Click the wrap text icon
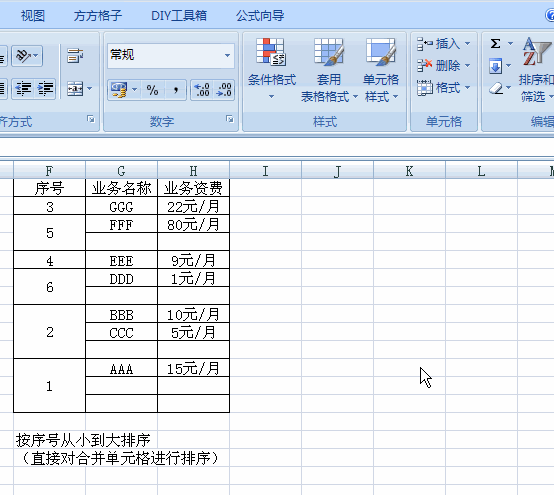This screenshot has width=554, height=495. point(75,55)
